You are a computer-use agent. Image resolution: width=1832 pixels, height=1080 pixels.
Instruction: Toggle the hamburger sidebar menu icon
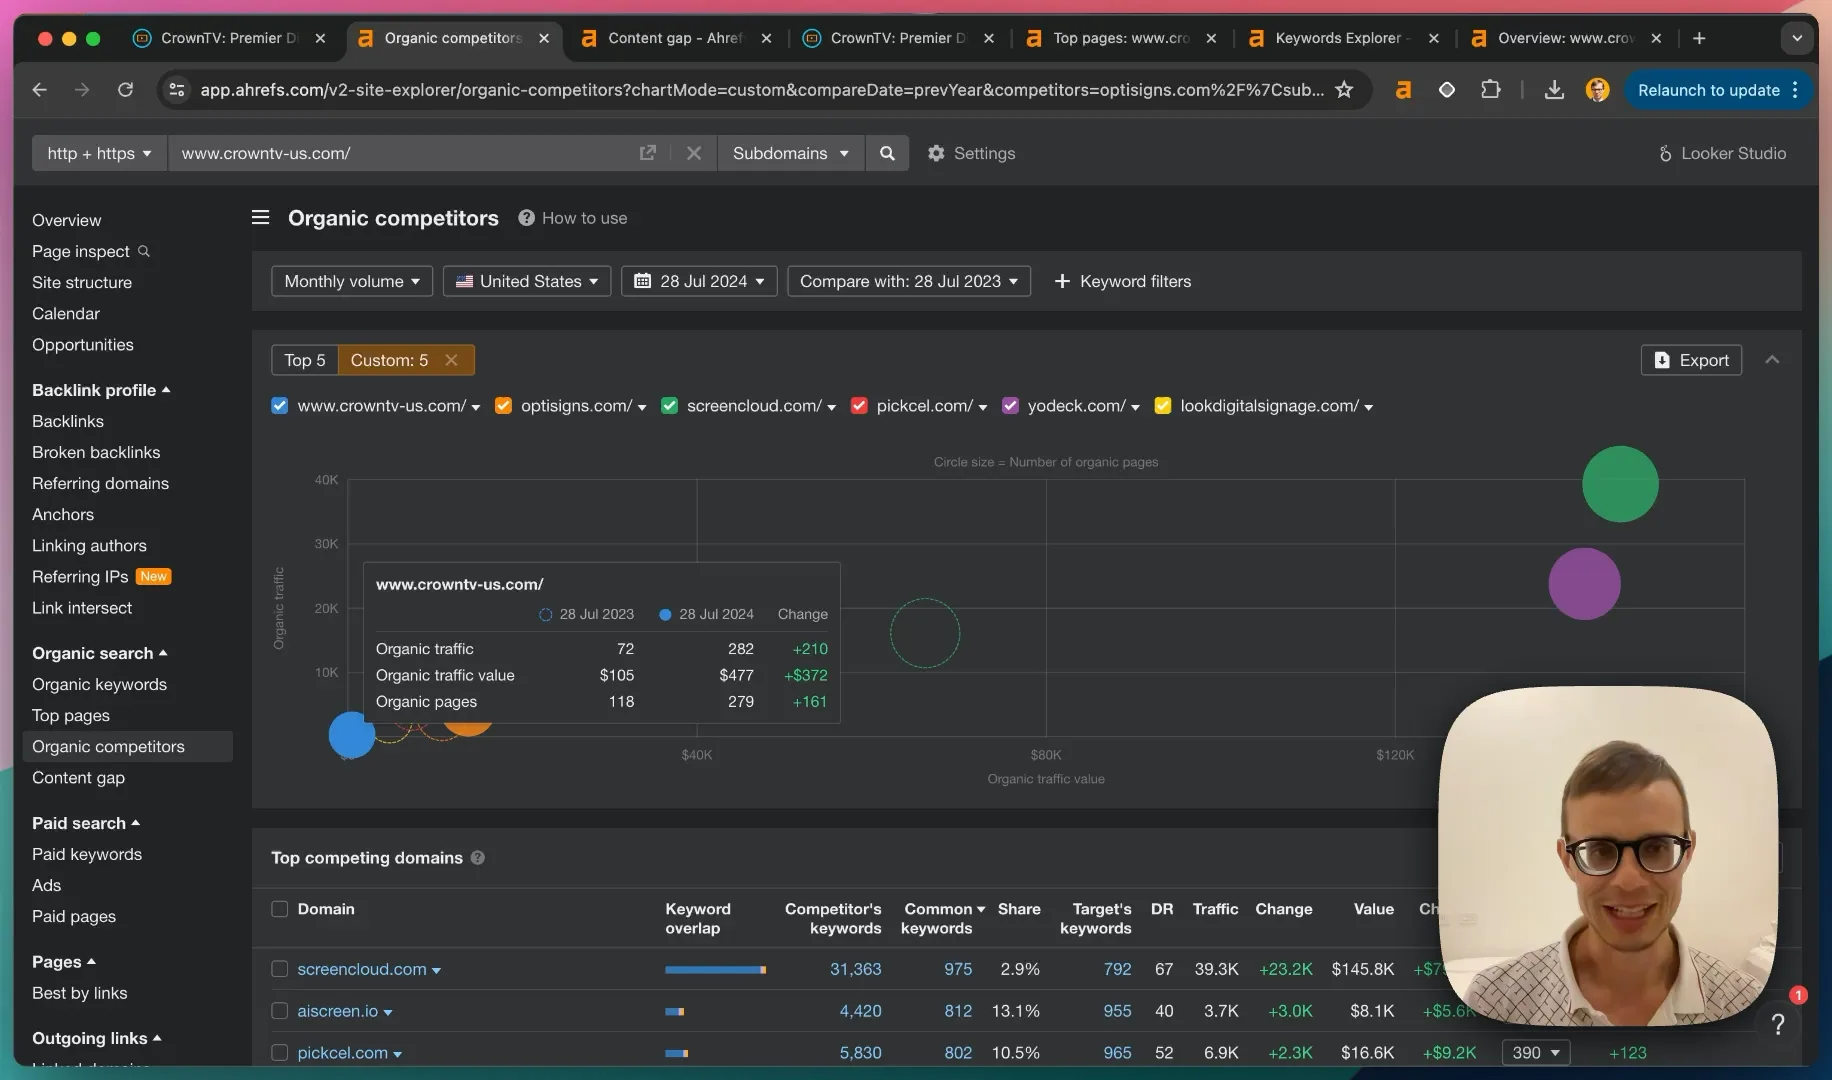(261, 217)
